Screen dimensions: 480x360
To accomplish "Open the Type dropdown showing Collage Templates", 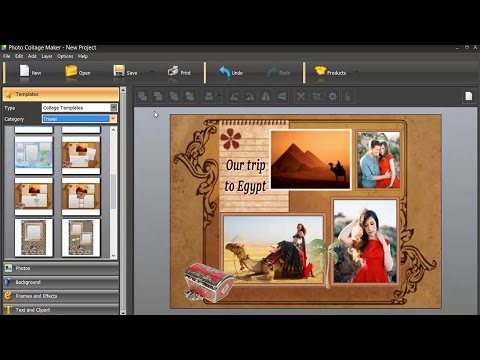I will pos(80,108).
